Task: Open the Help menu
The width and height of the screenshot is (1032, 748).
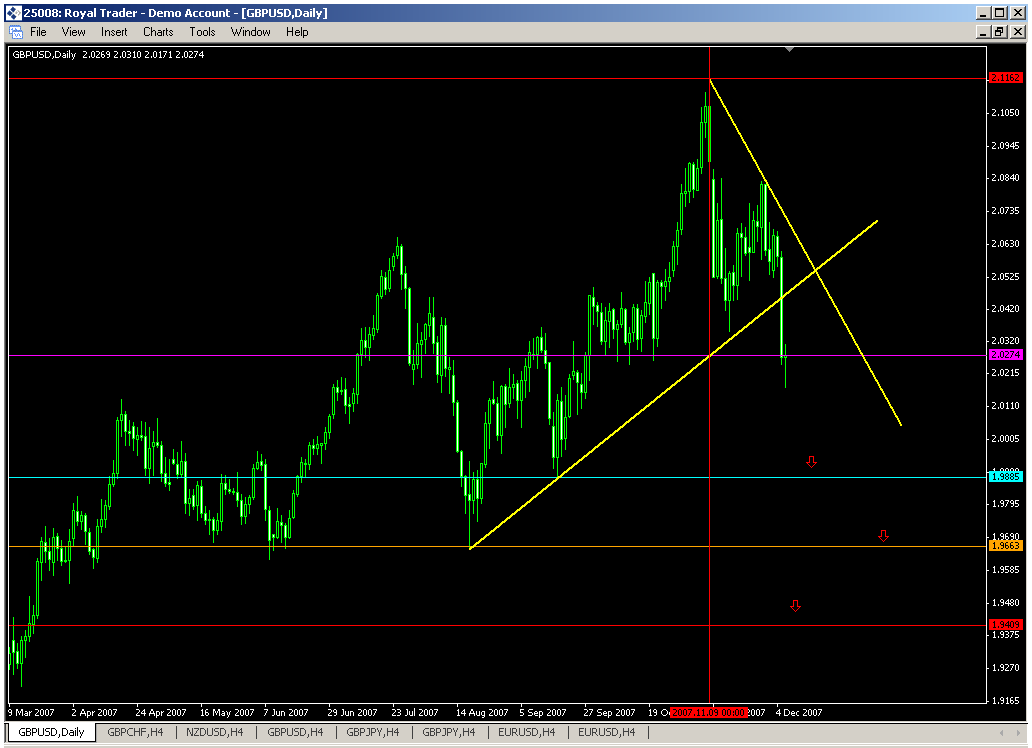Action: pos(297,32)
